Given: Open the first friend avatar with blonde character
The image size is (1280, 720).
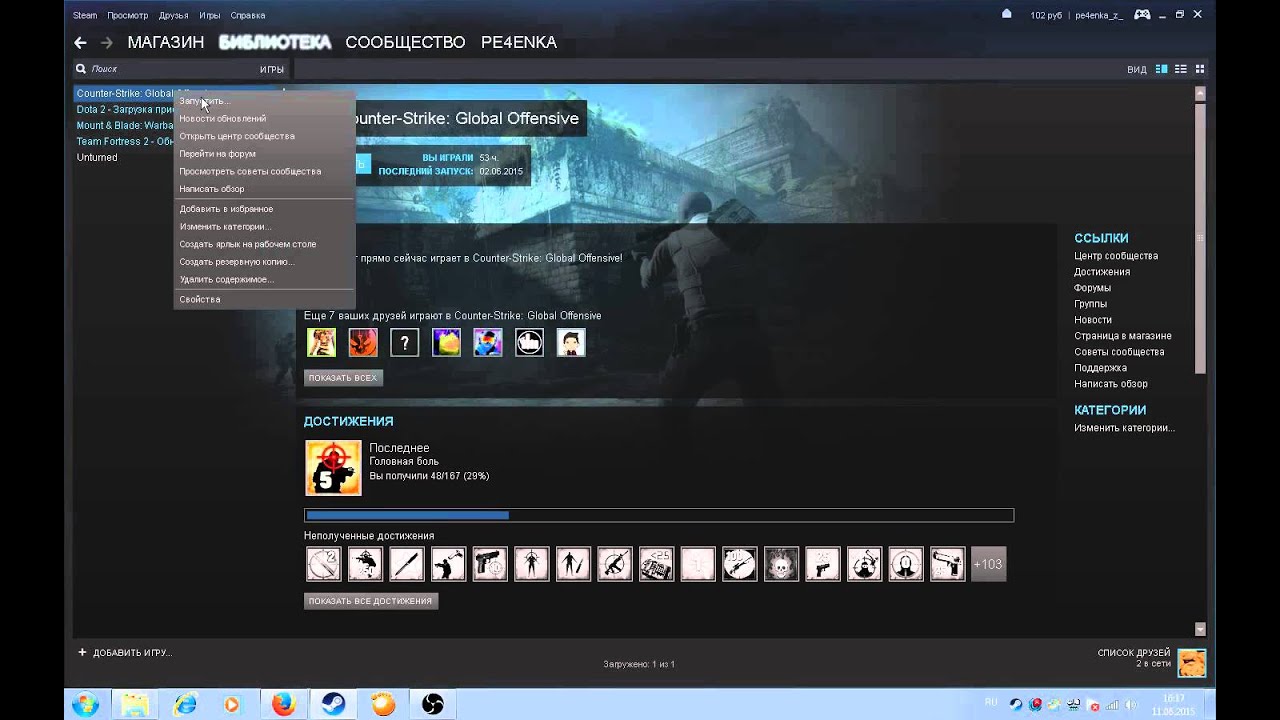Looking at the screenshot, I should [321, 343].
